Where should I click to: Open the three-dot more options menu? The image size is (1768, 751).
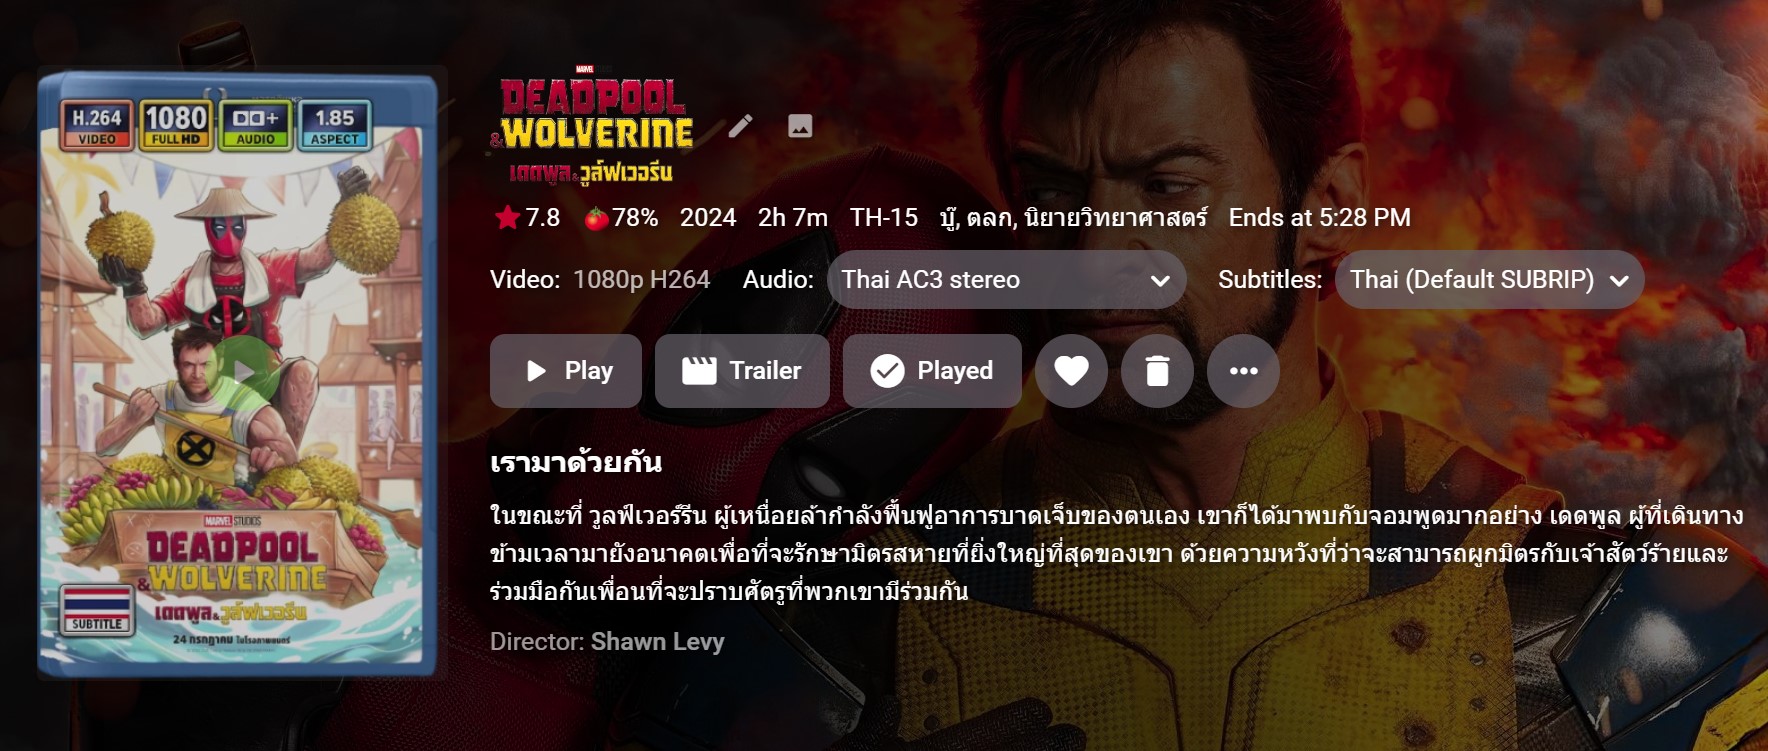[x=1243, y=371]
